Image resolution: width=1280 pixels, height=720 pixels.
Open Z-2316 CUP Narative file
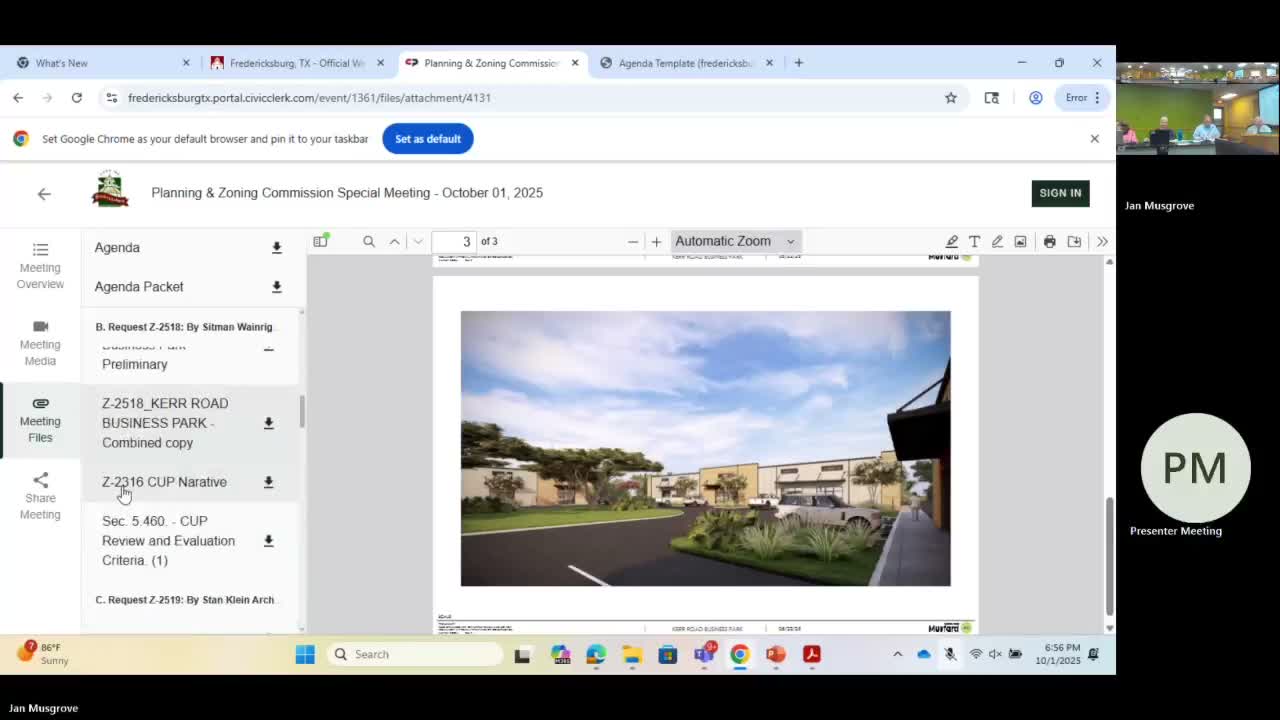click(x=164, y=482)
